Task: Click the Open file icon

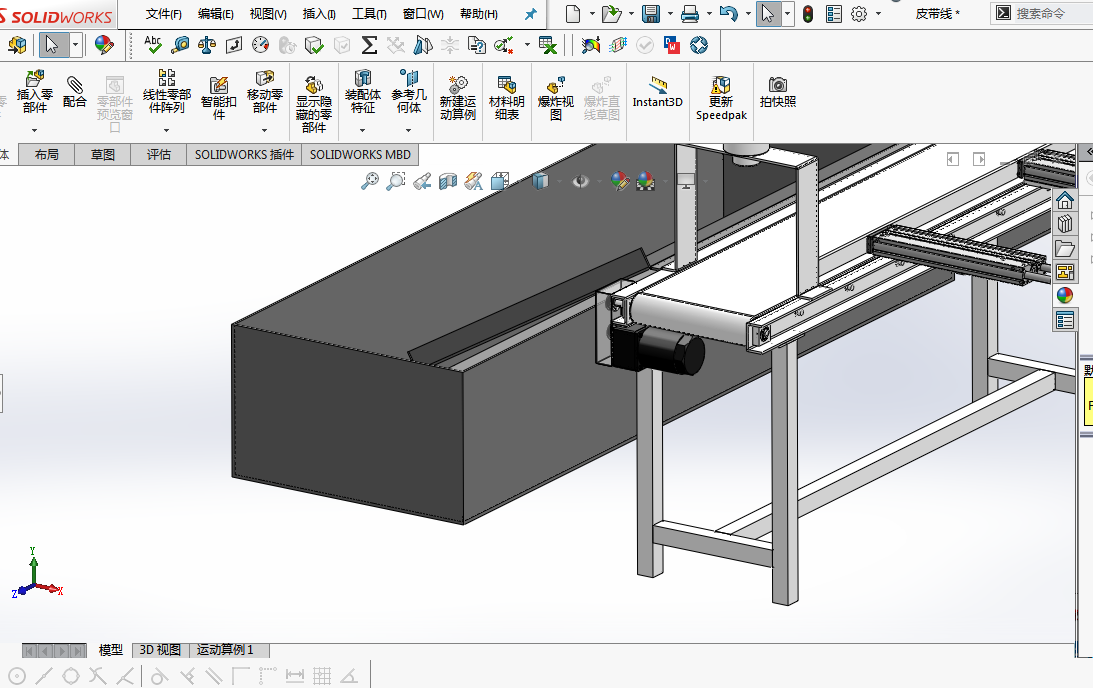Action: pos(611,14)
